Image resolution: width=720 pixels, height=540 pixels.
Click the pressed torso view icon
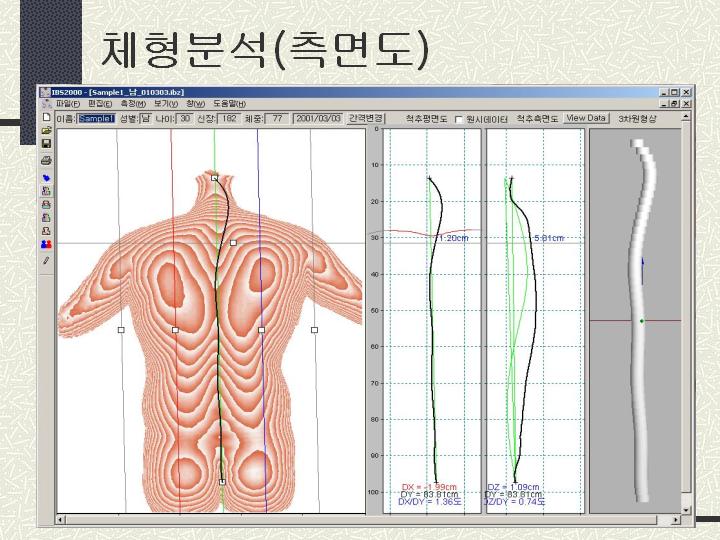pyautogui.click(x=46, y=191)
